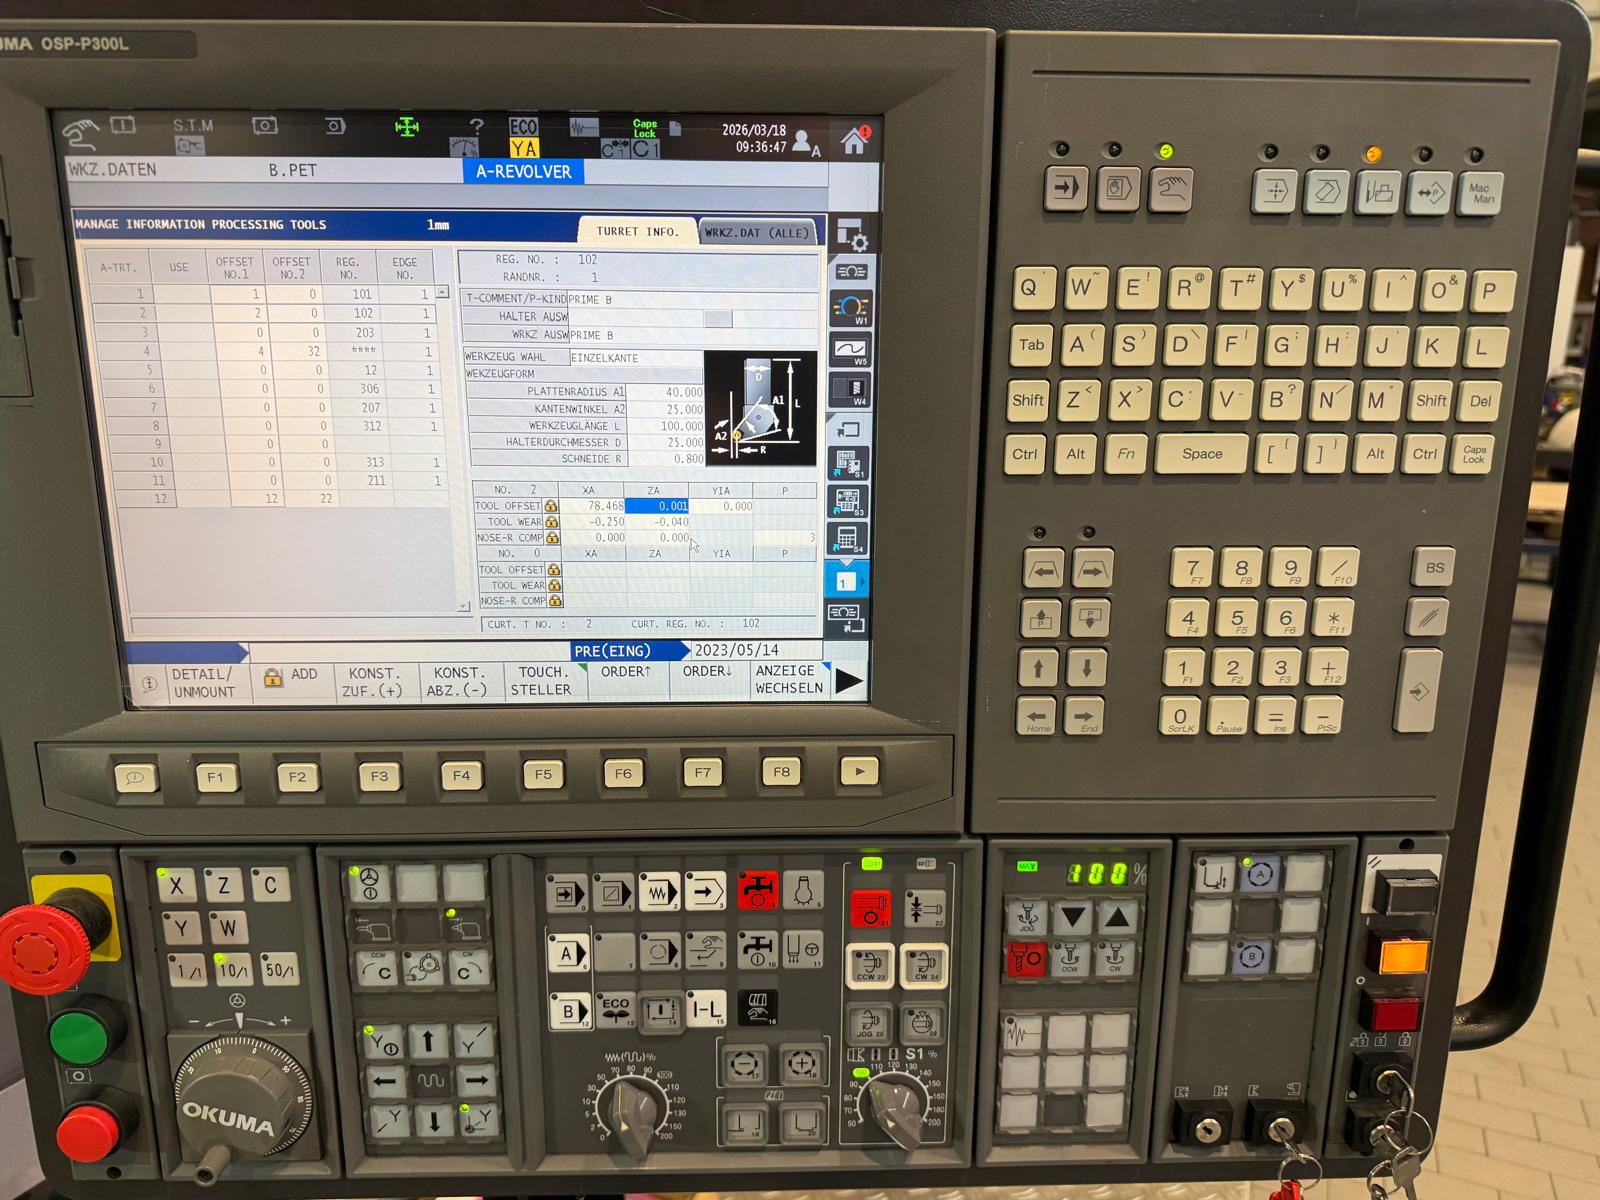Toggle the lock beside Tool Offset row

tap(551, 506)
